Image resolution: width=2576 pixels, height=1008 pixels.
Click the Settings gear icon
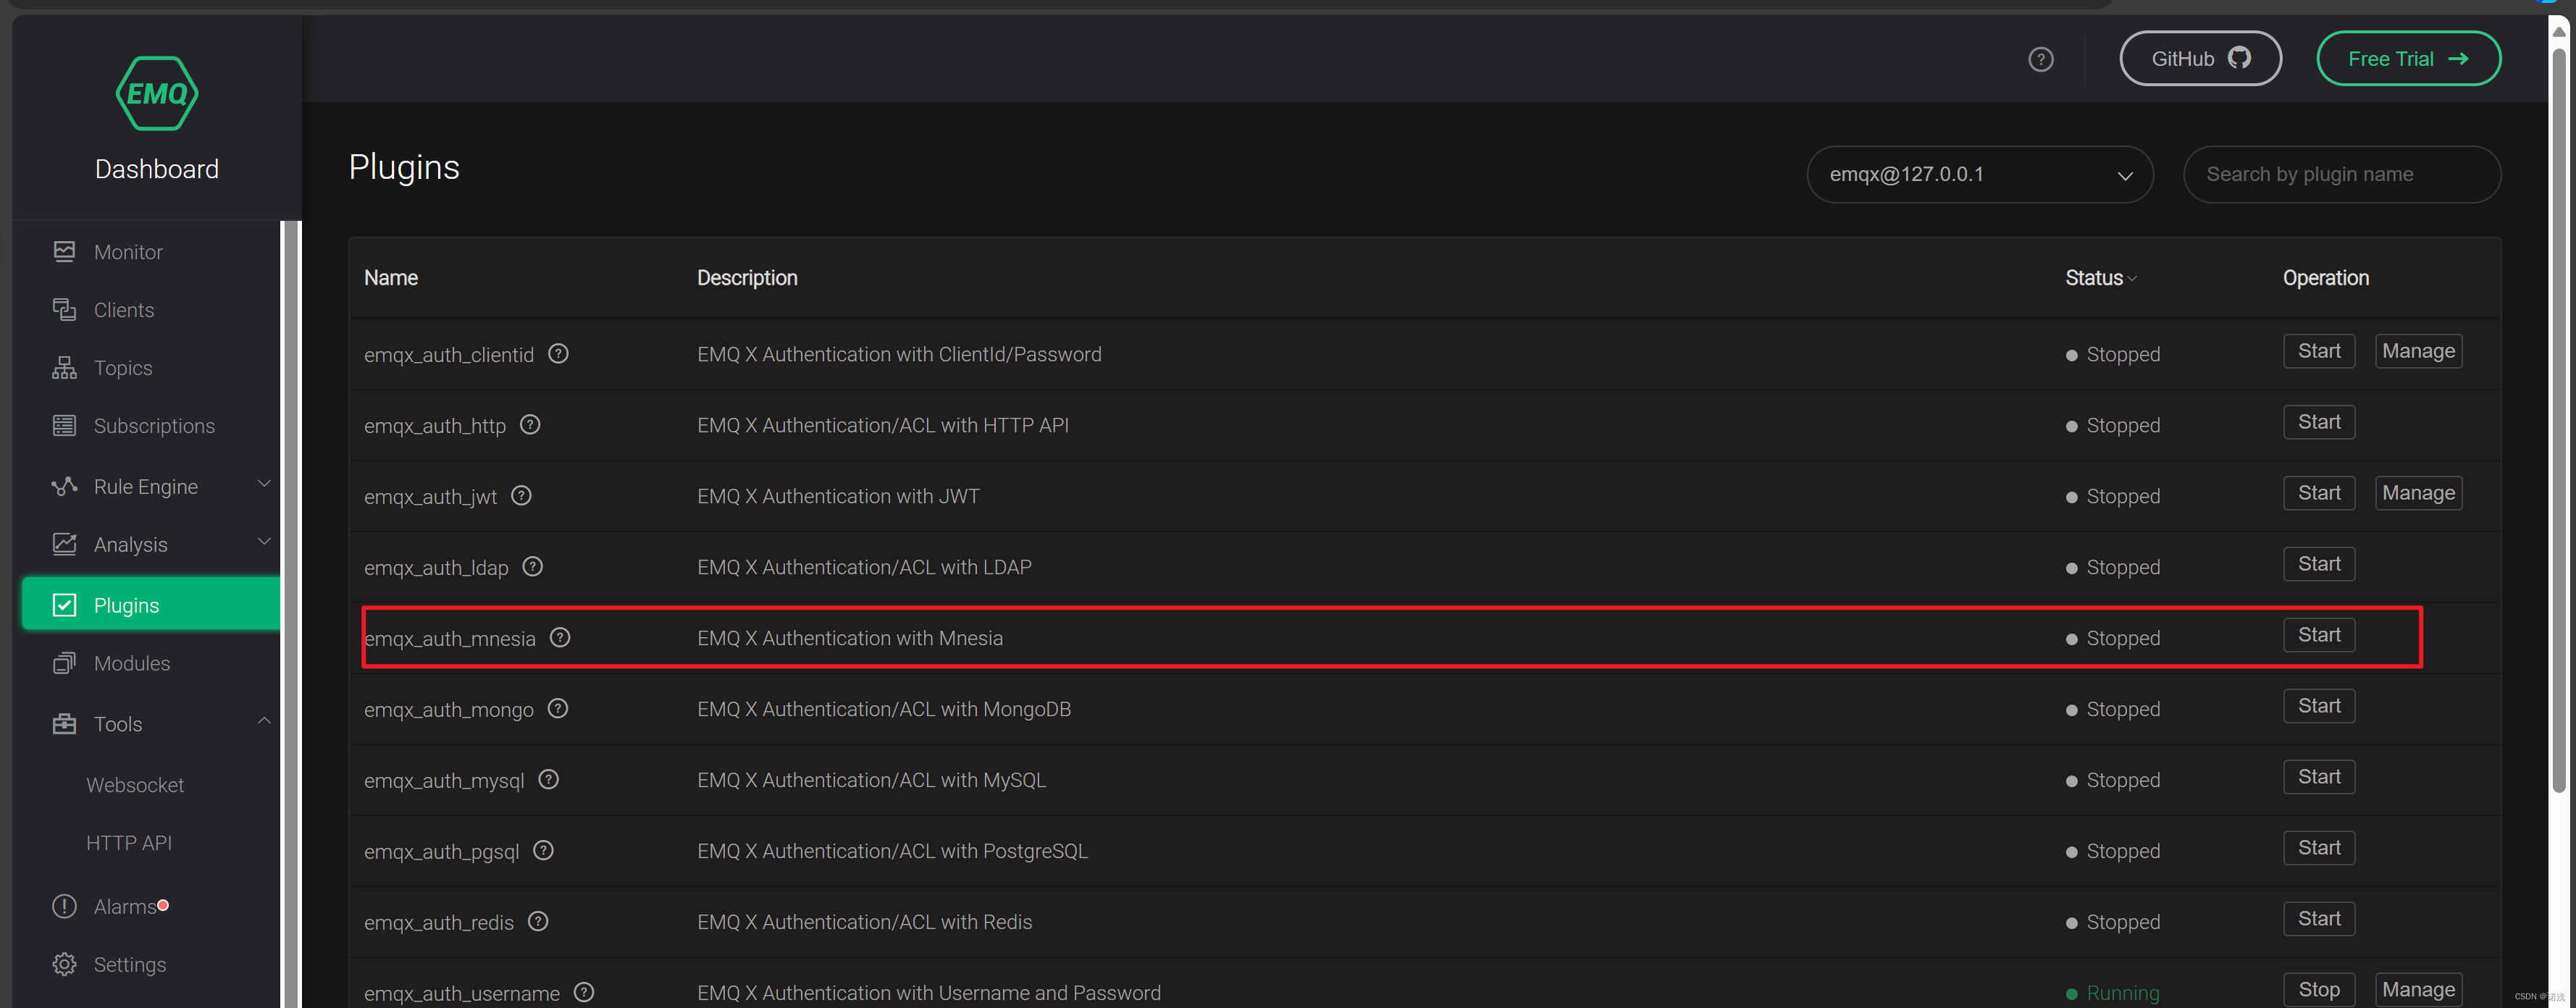click(64, 964)
